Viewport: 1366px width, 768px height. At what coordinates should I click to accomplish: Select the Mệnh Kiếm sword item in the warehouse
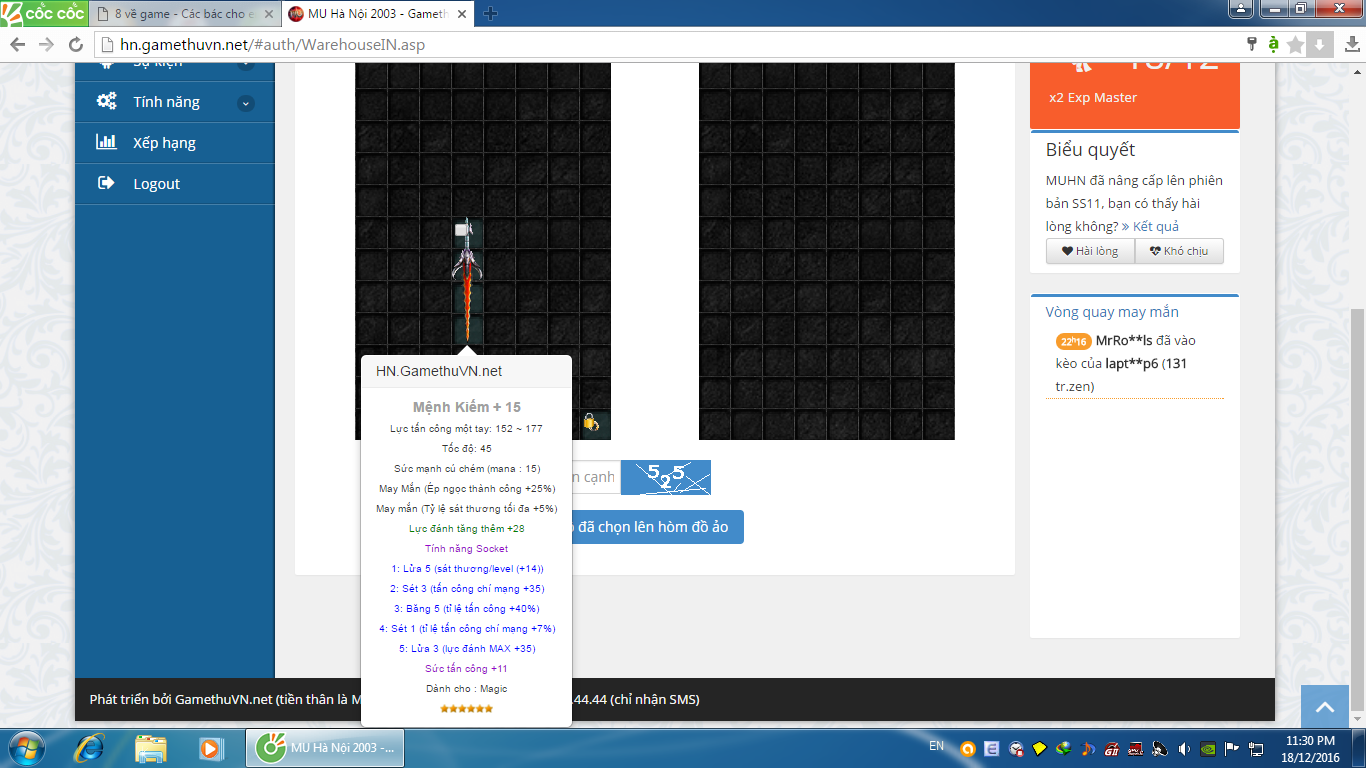click(x=467, y=281)
